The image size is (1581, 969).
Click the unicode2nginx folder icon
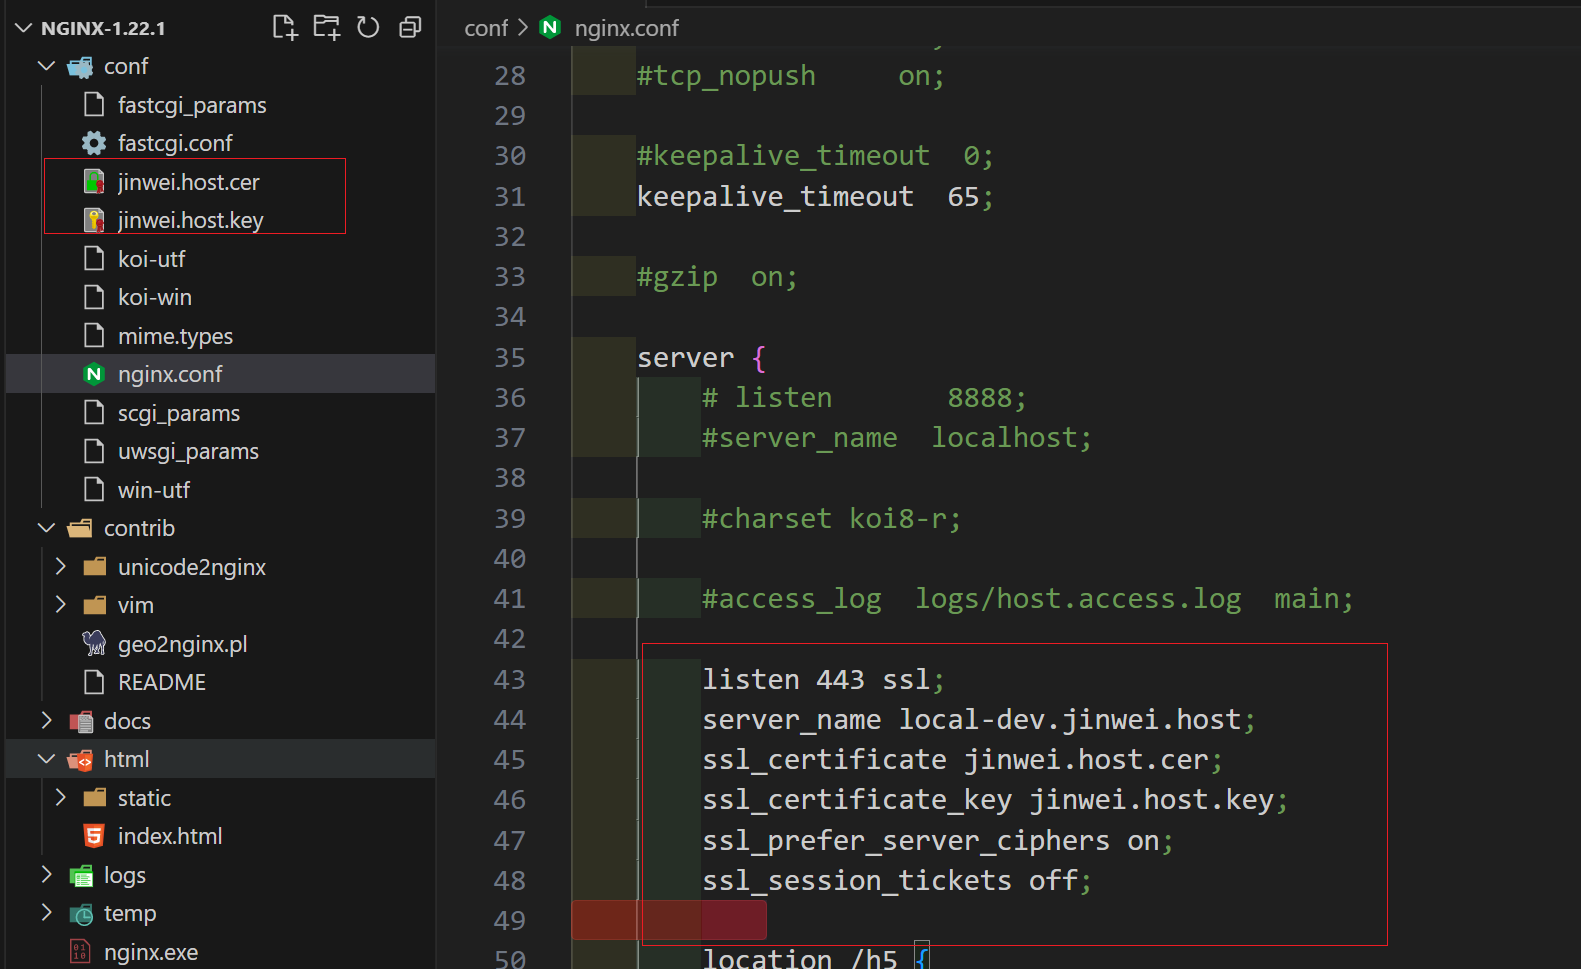coord(94,567)
